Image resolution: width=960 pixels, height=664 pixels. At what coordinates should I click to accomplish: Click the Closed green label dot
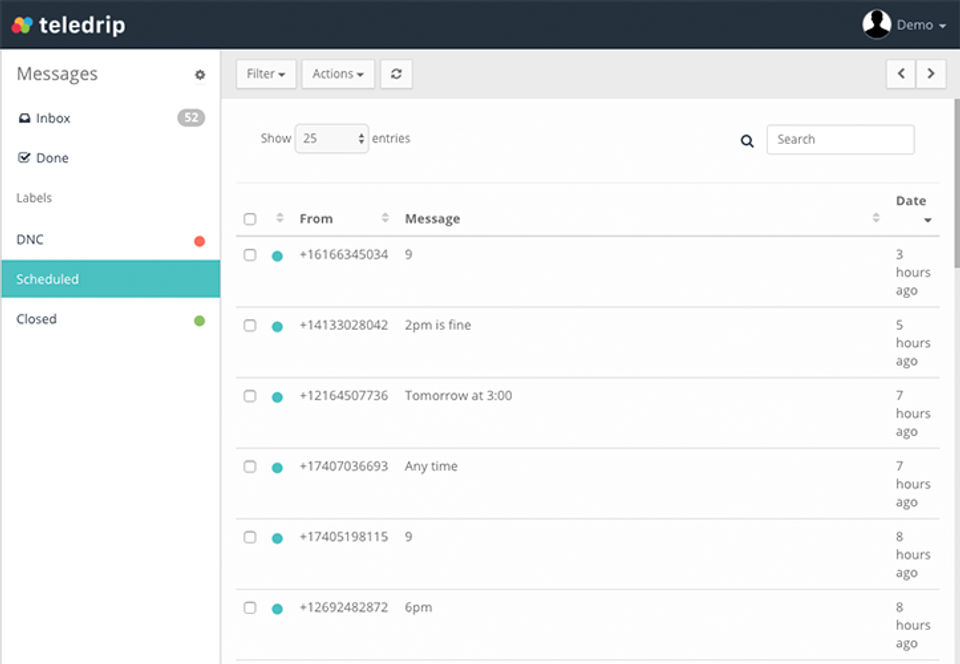click(x=200, y=320)
